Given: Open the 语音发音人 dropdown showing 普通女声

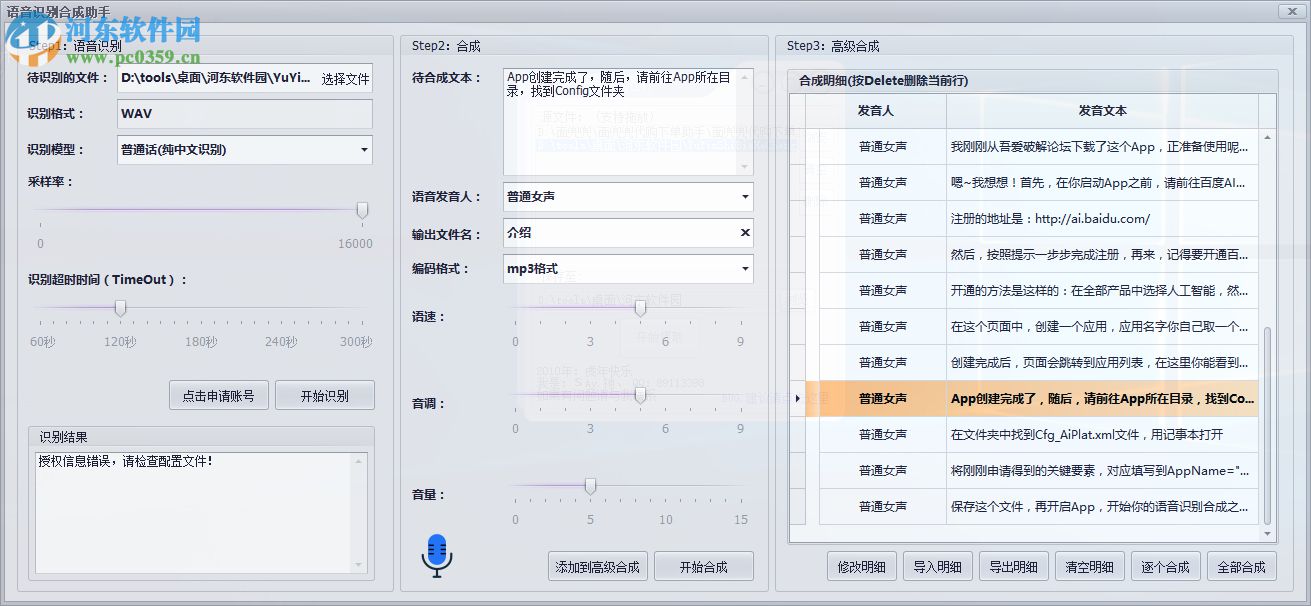Looking at the screenshot, I should pos(745,196).
